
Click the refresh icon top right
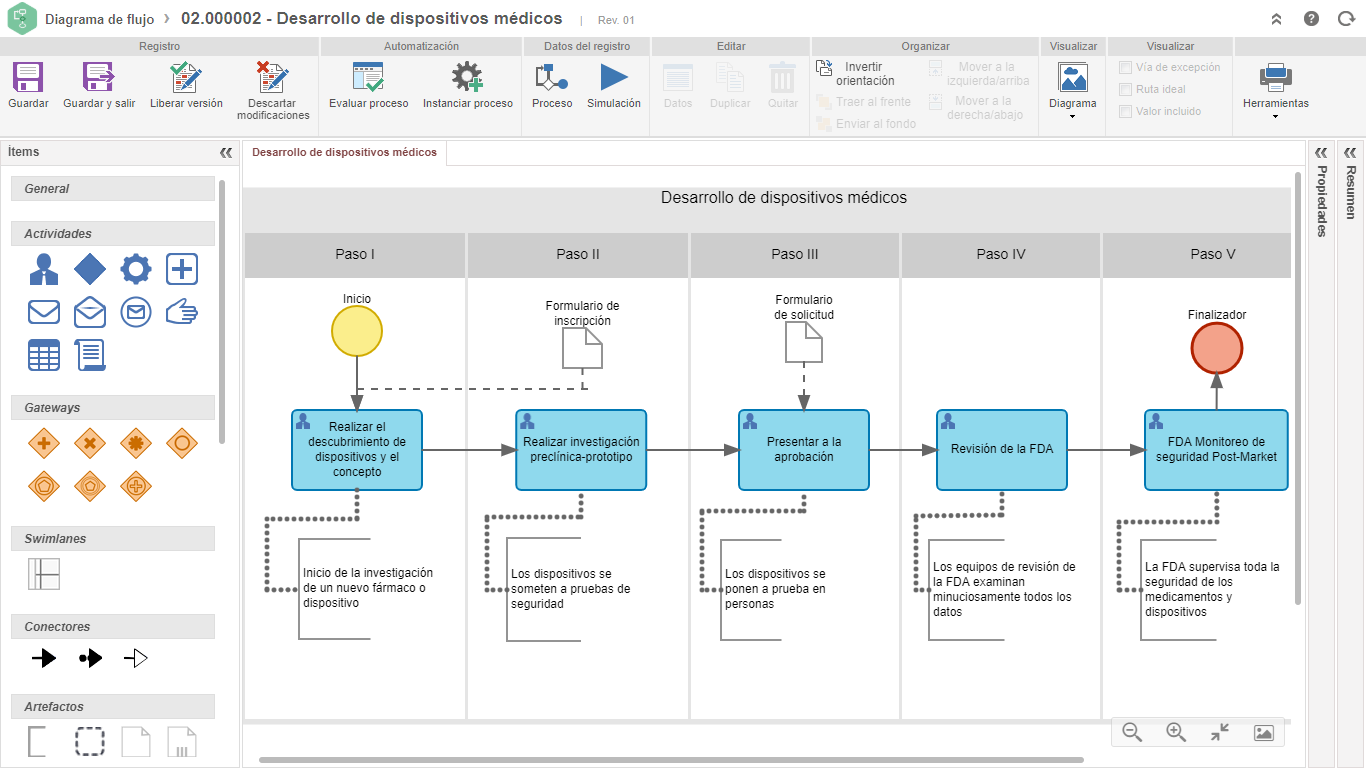[x=1346, y=18]
